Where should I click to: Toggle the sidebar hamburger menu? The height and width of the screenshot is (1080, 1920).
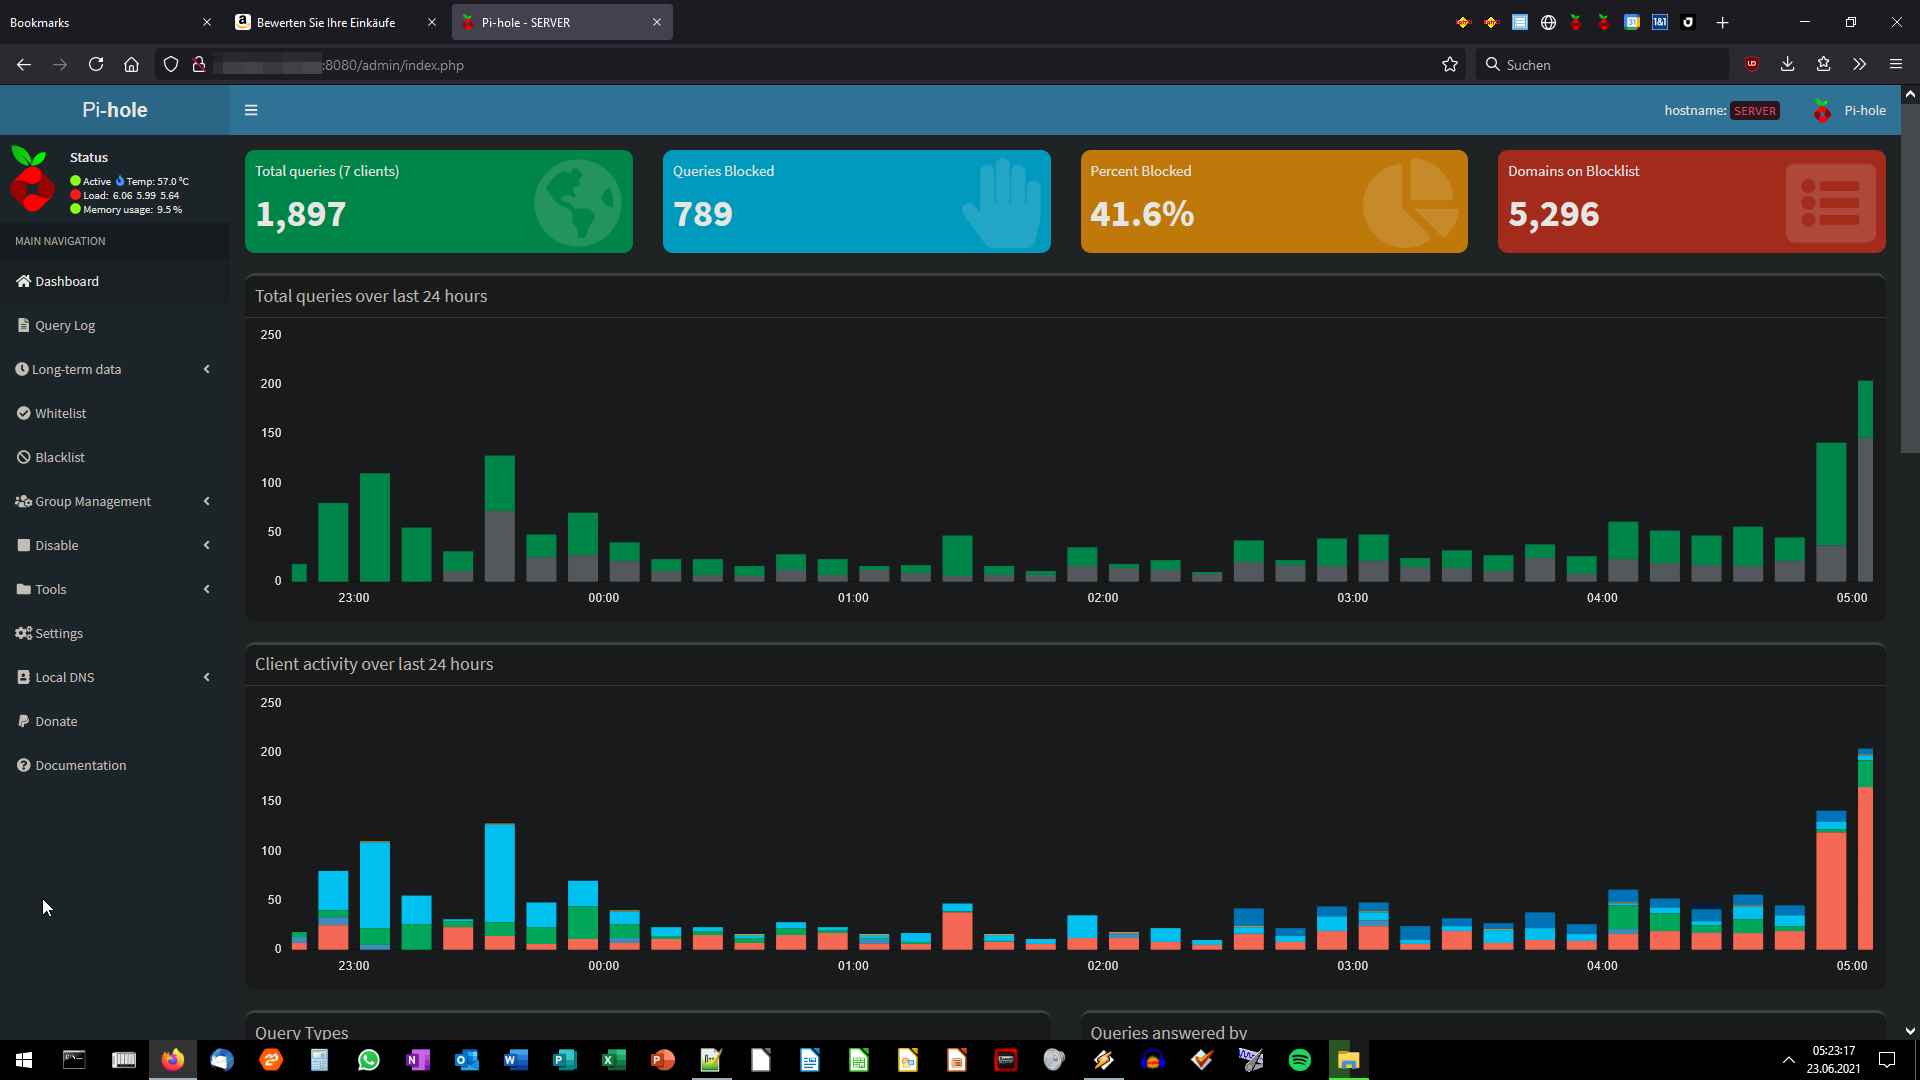[251, 110]
